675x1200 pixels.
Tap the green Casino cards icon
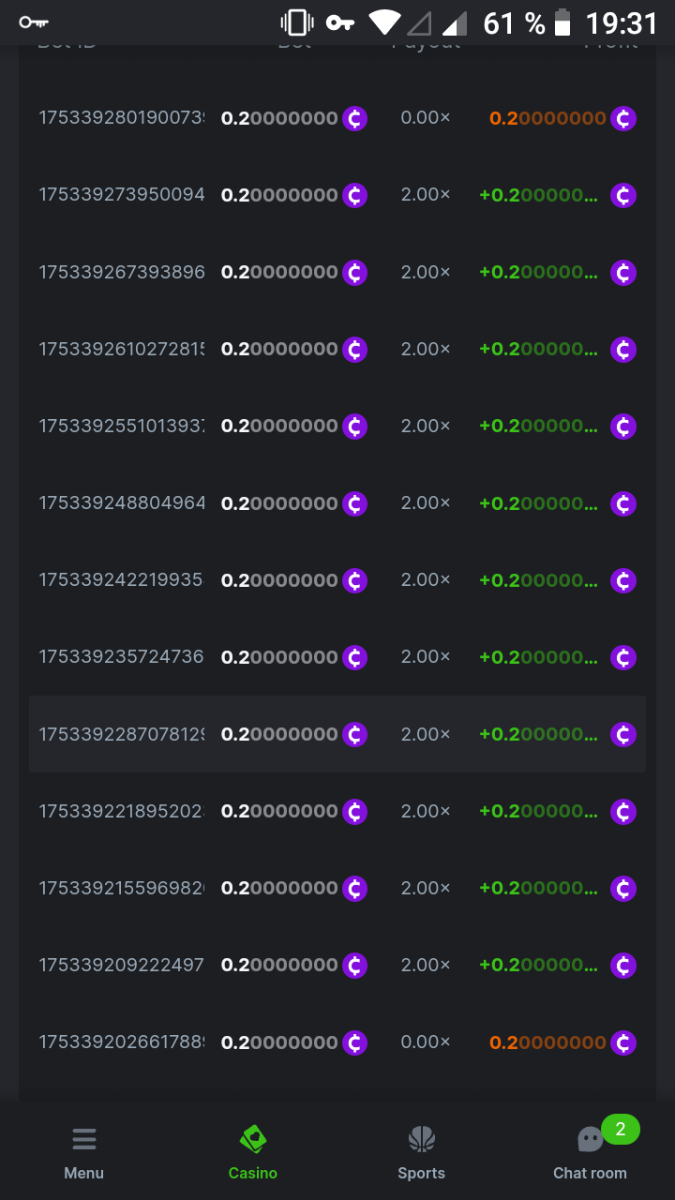pyautogui.click(x=253, y=1139)
